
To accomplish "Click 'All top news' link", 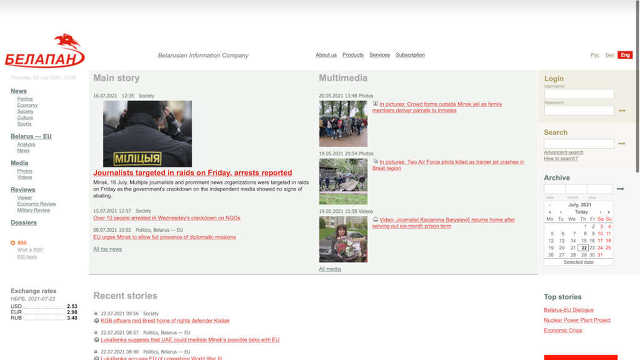I will coord(107,249).
